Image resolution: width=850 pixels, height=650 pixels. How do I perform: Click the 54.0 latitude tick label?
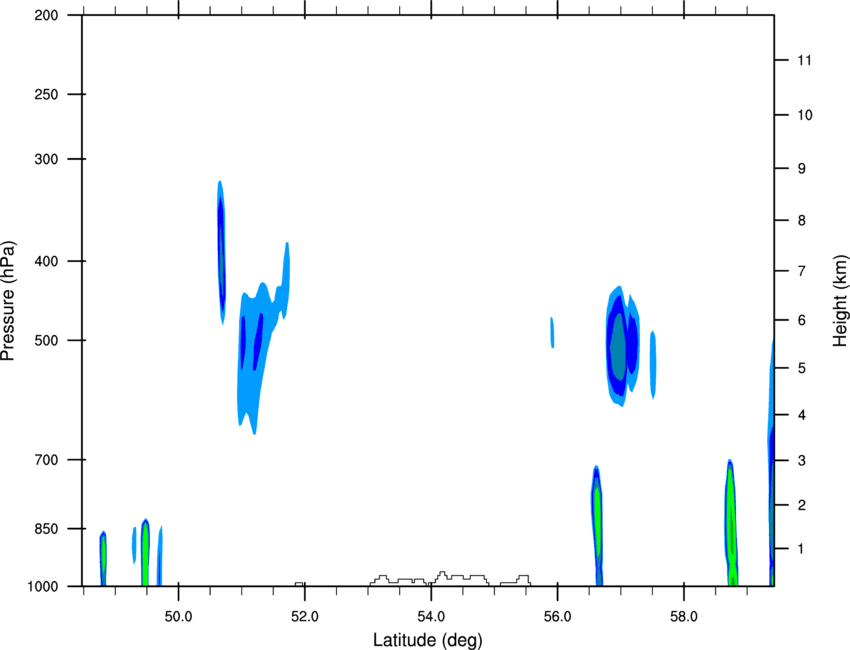coord(431,617)
